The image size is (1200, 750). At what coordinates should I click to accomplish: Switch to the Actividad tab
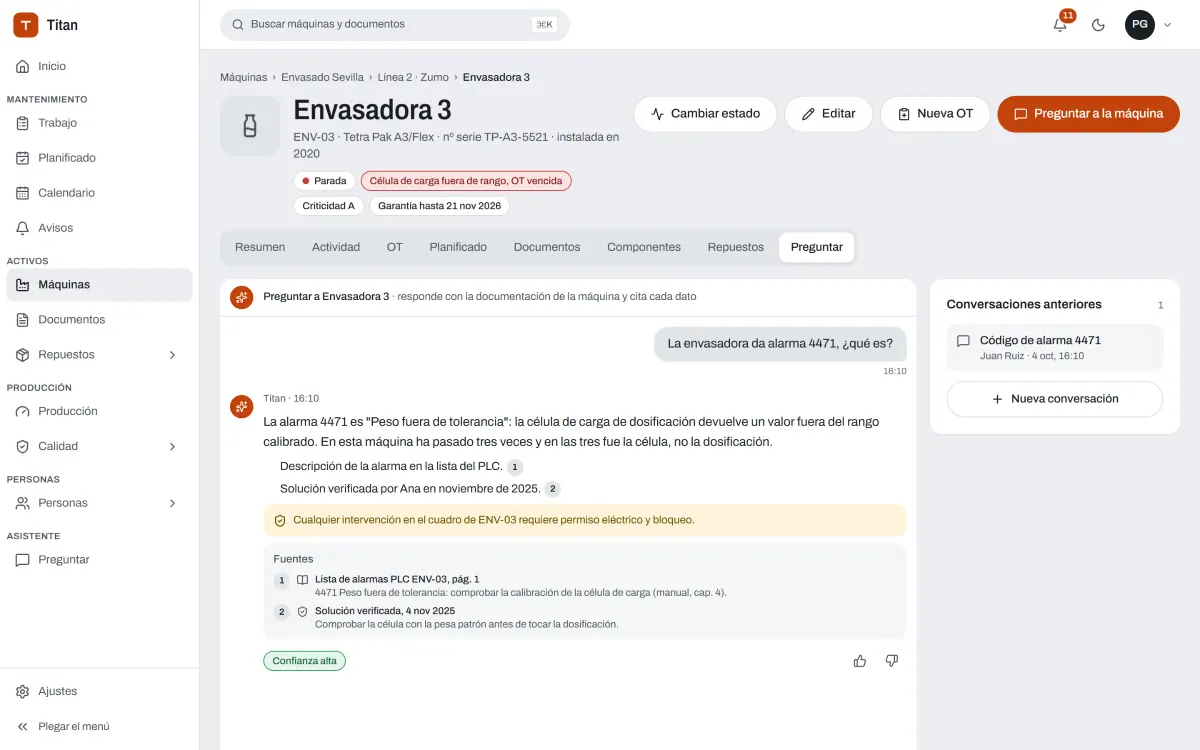(336, 247)
